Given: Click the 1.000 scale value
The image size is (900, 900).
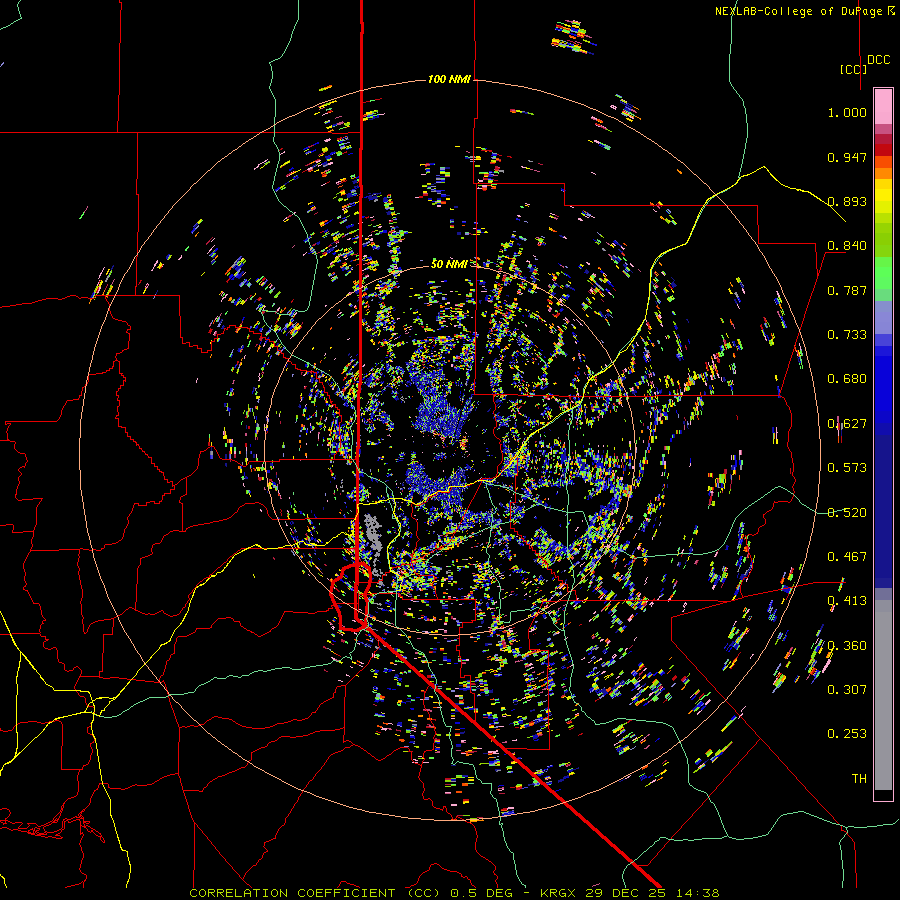Looking at the screenshot, I should 847,112.
